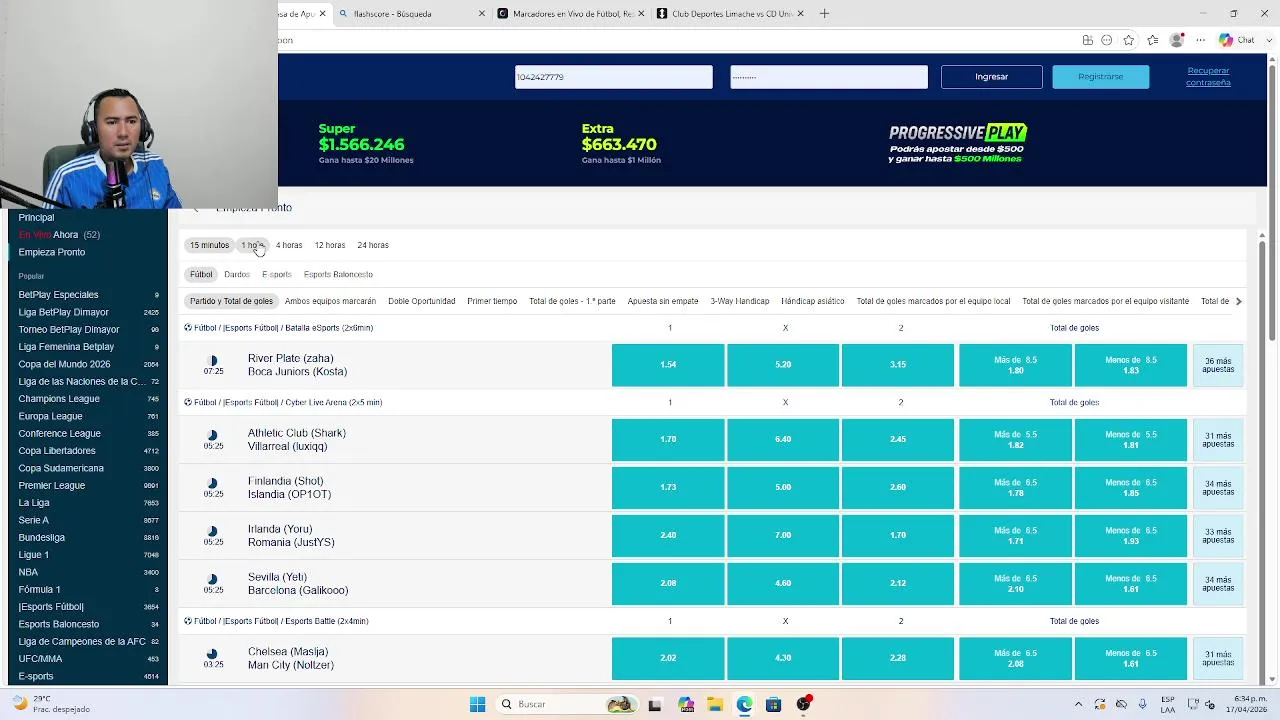Image resolution: width=1280 pixels, height=720 pixels.
Task: Open the Recuperar contraseña link
Action: [1208, 77]
